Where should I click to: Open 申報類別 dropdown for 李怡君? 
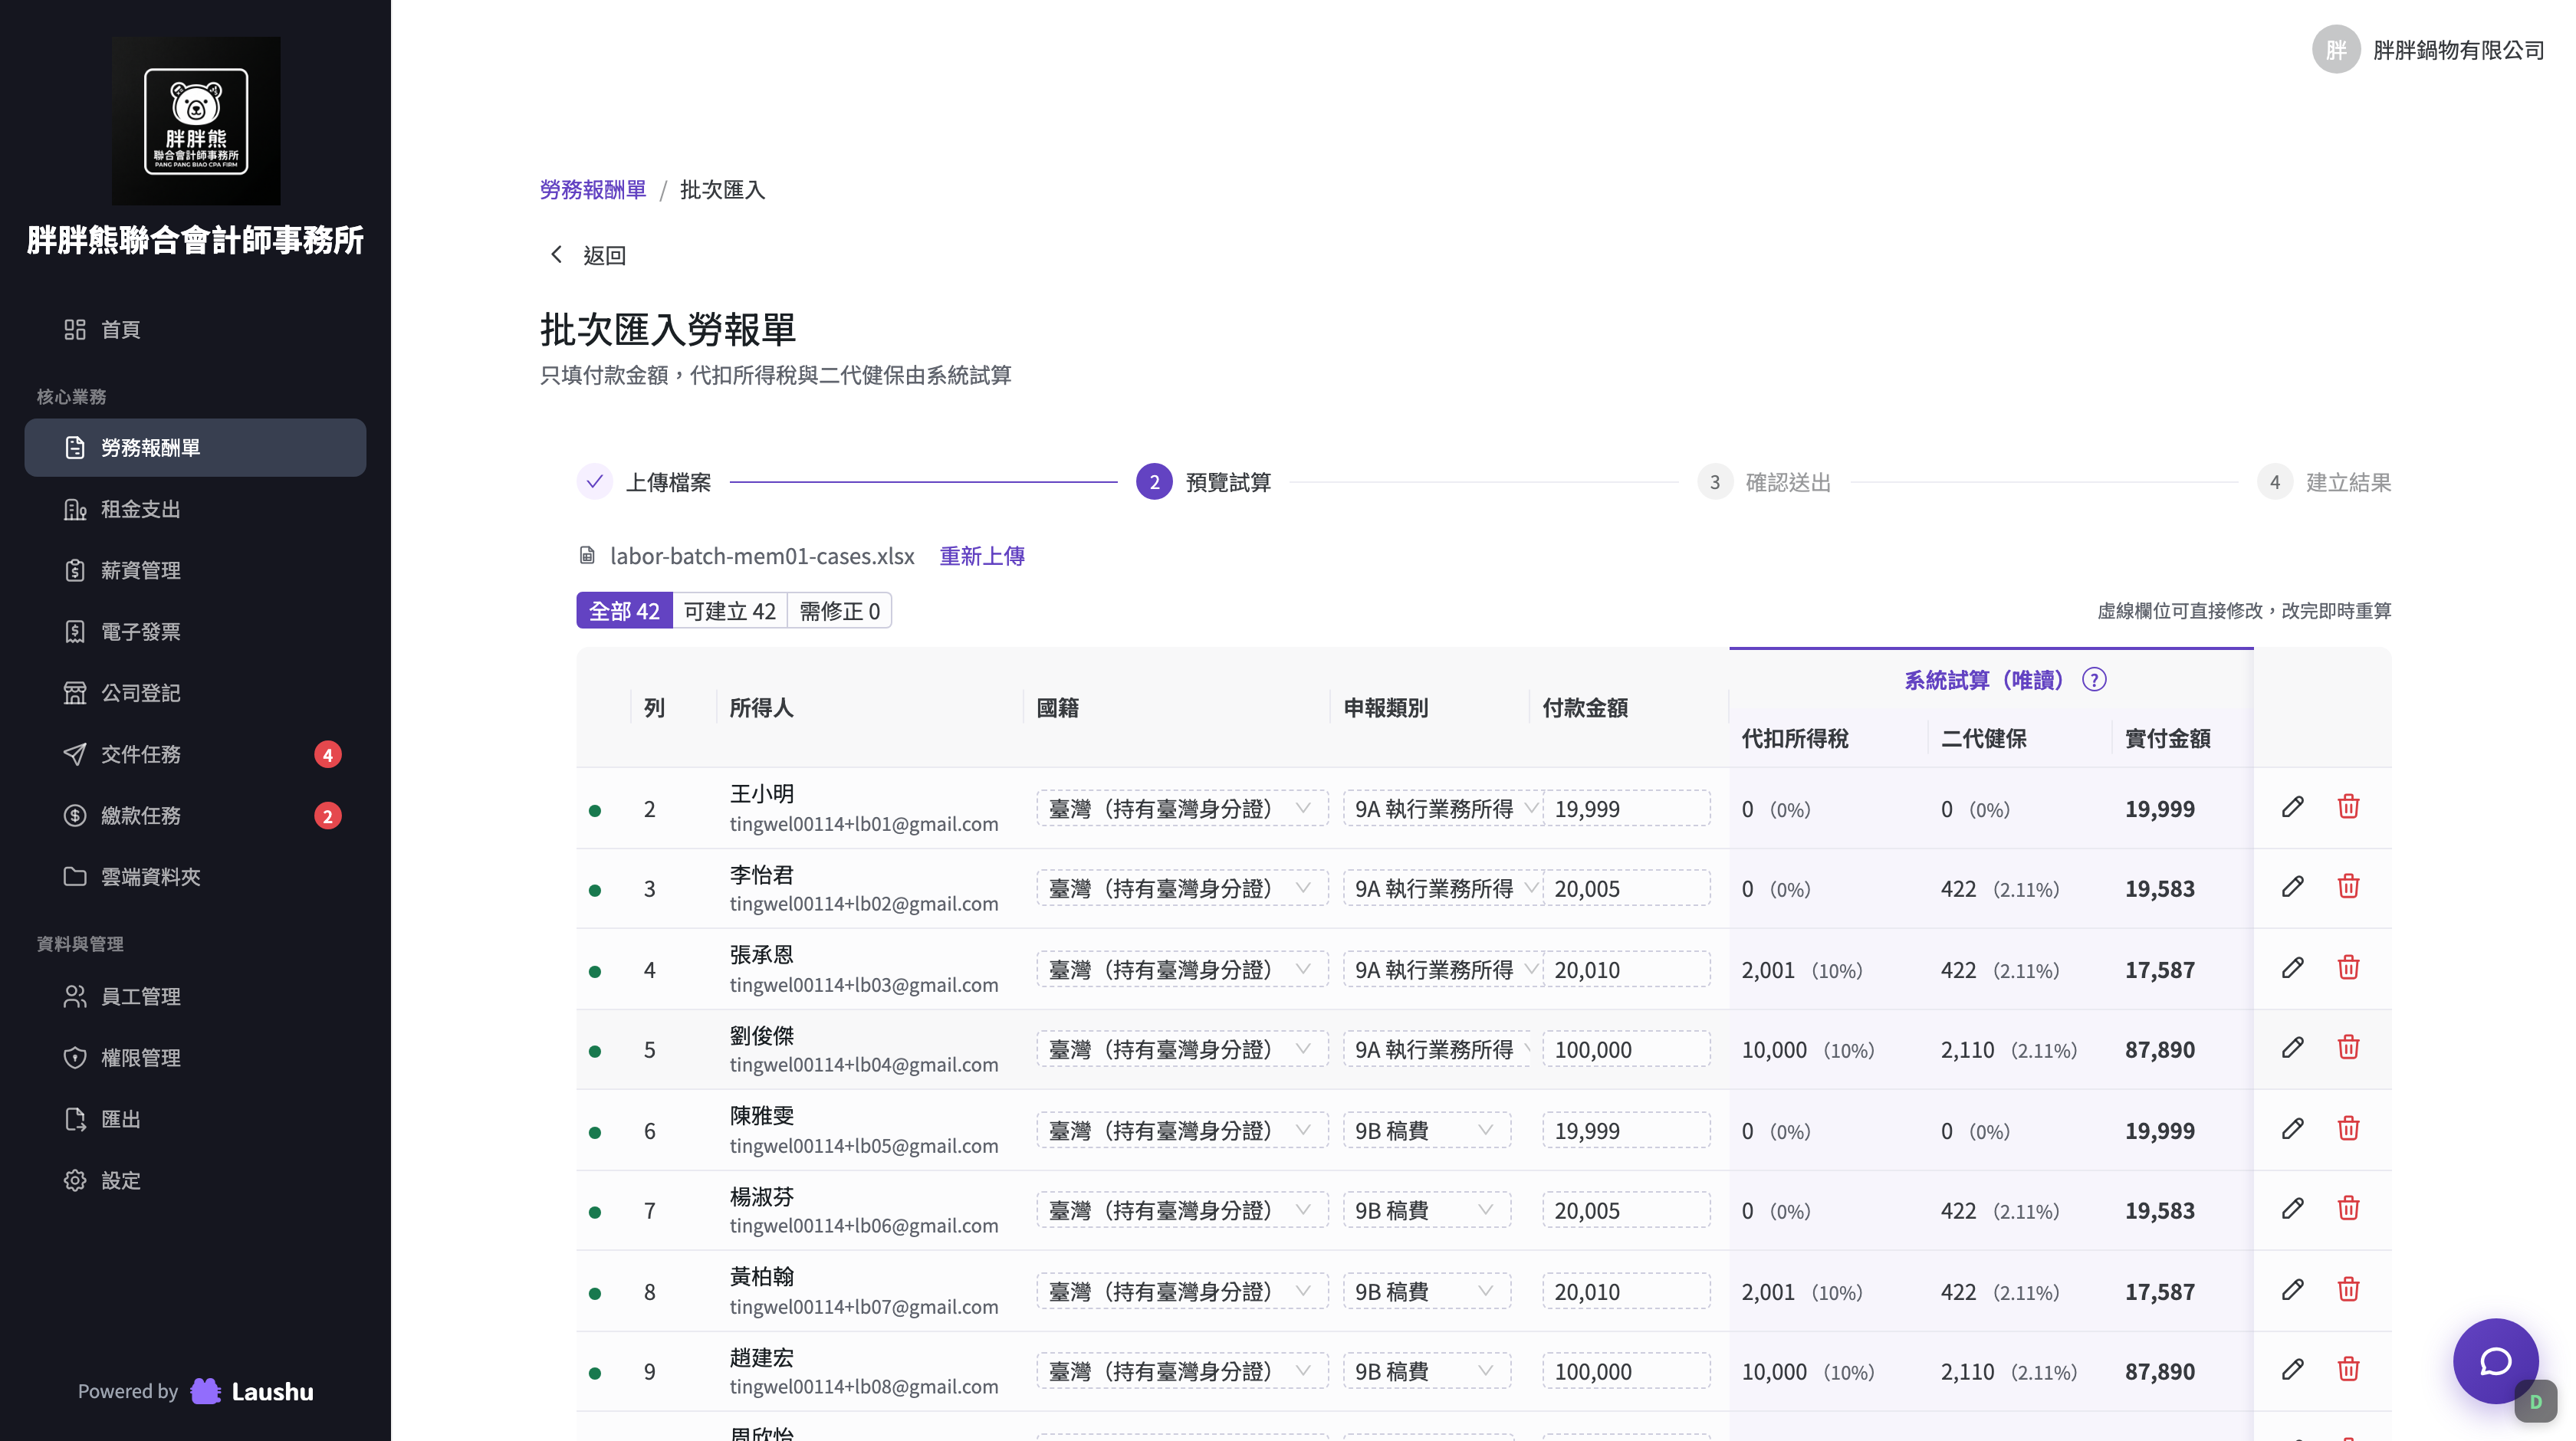click(x=1442, y=889)
